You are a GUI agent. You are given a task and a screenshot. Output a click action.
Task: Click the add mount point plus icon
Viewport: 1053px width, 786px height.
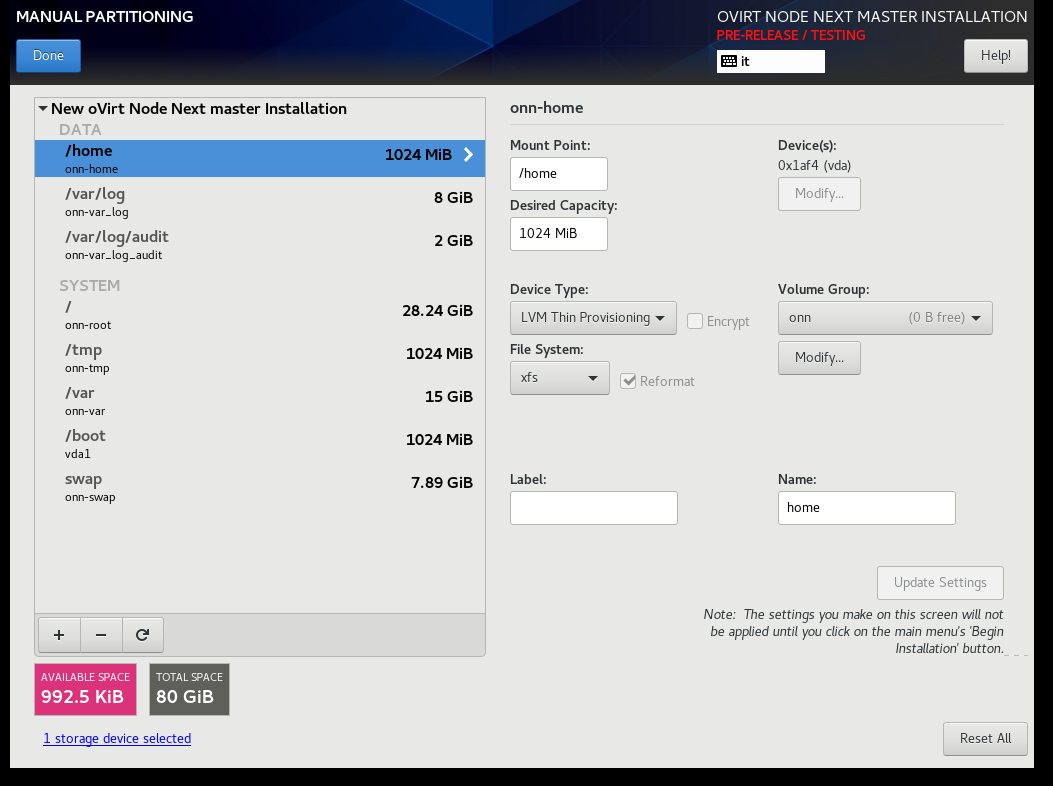(x=59, y=634)
